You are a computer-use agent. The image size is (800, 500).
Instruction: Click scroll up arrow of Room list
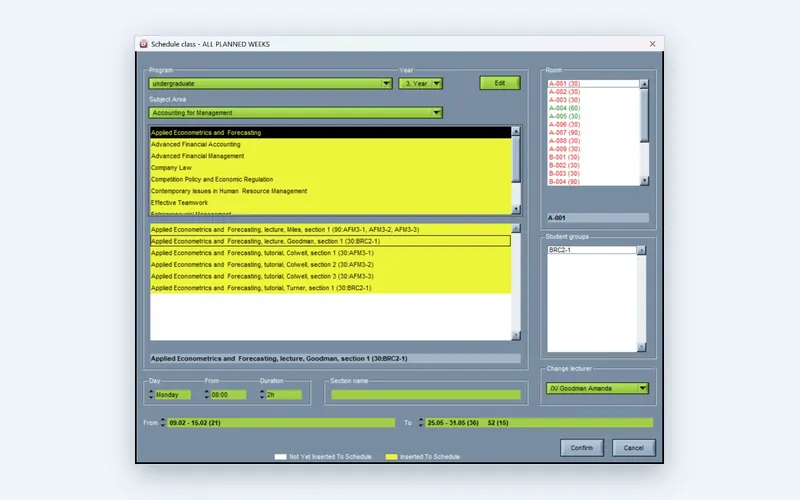pyautogui.click(x=644, y=84)
